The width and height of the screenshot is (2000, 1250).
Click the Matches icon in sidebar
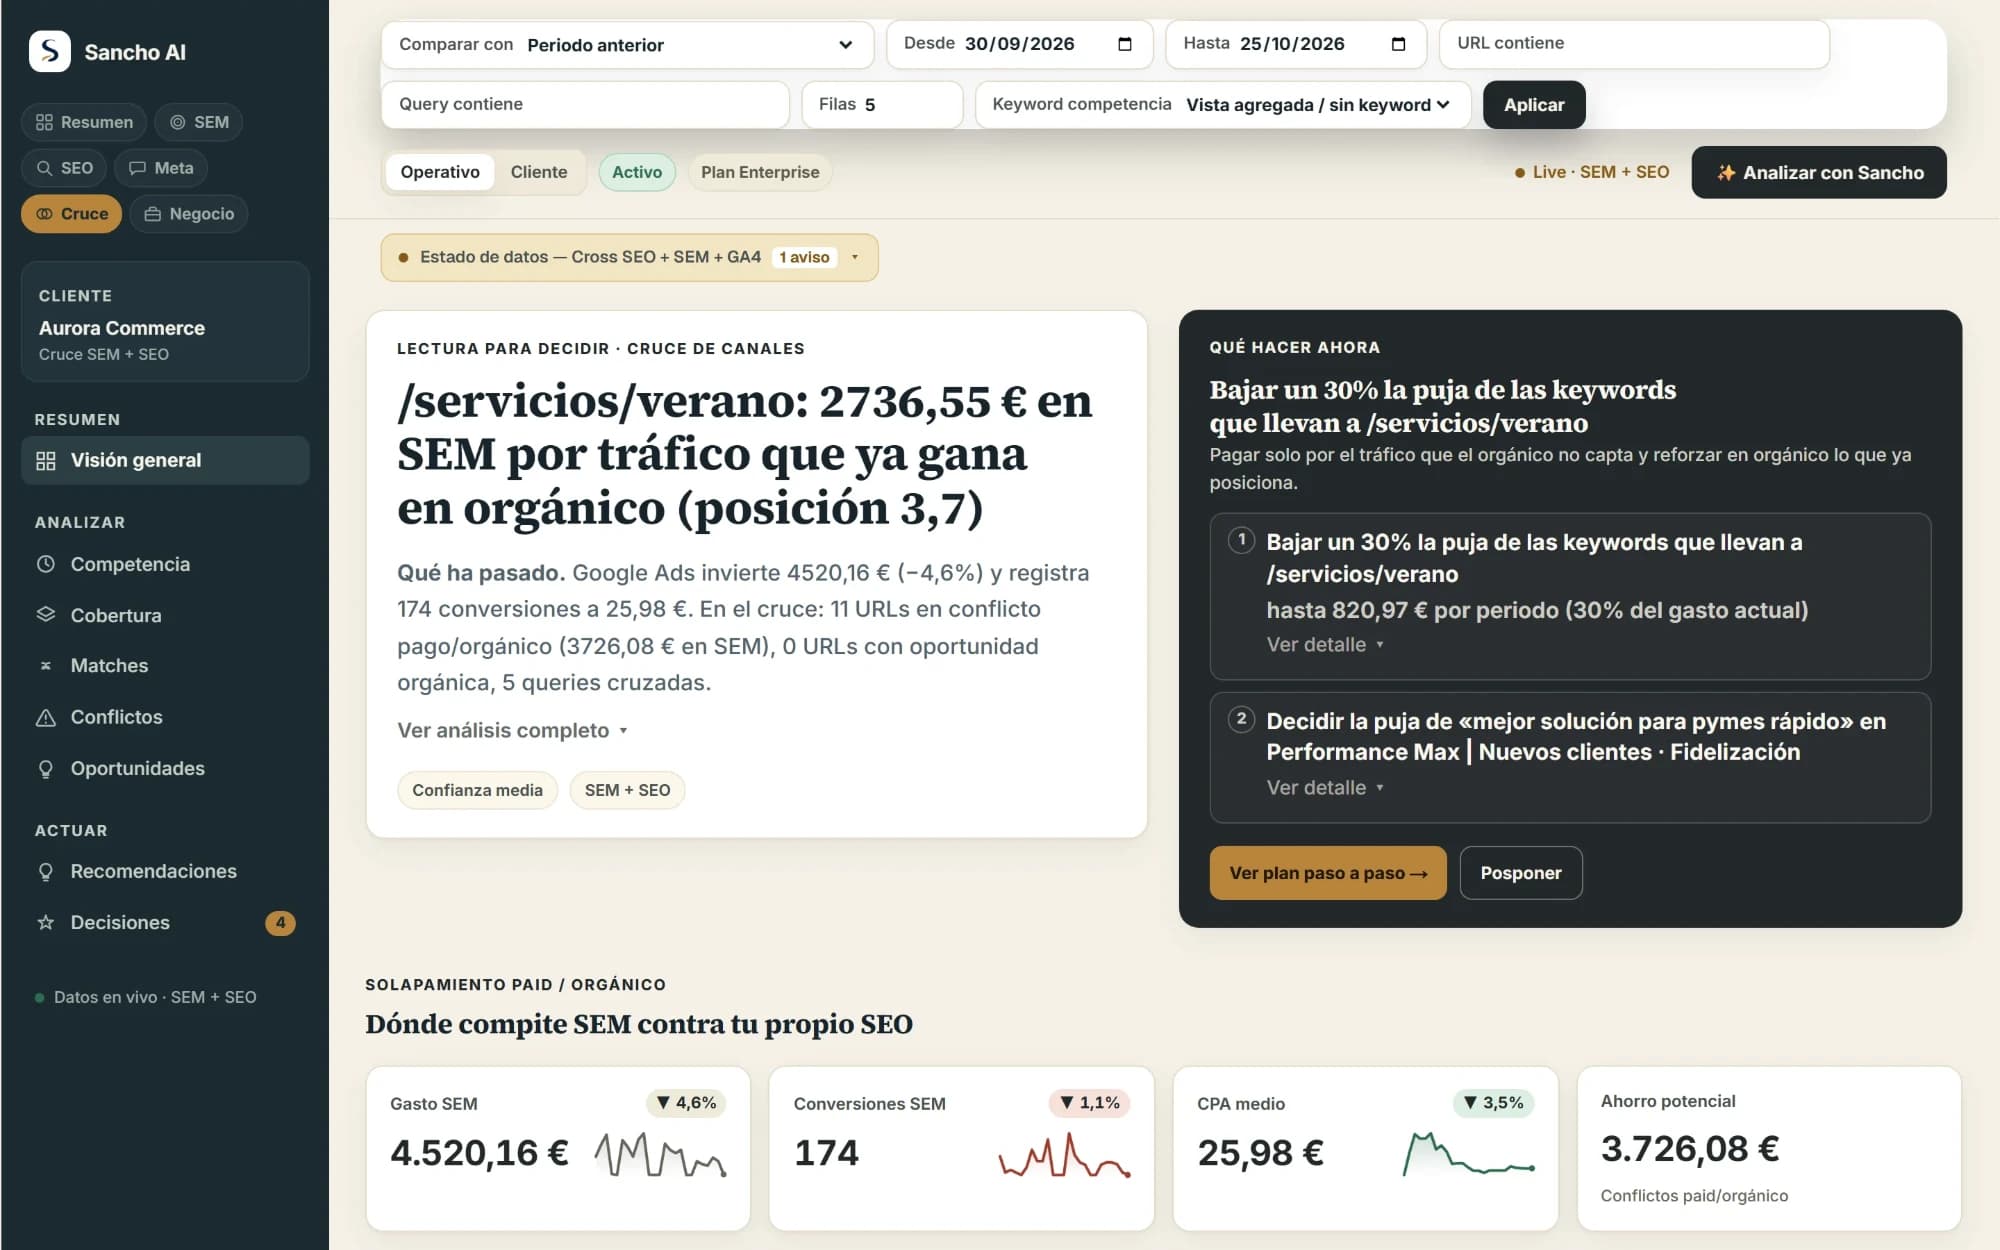click(x=45, y=666)
